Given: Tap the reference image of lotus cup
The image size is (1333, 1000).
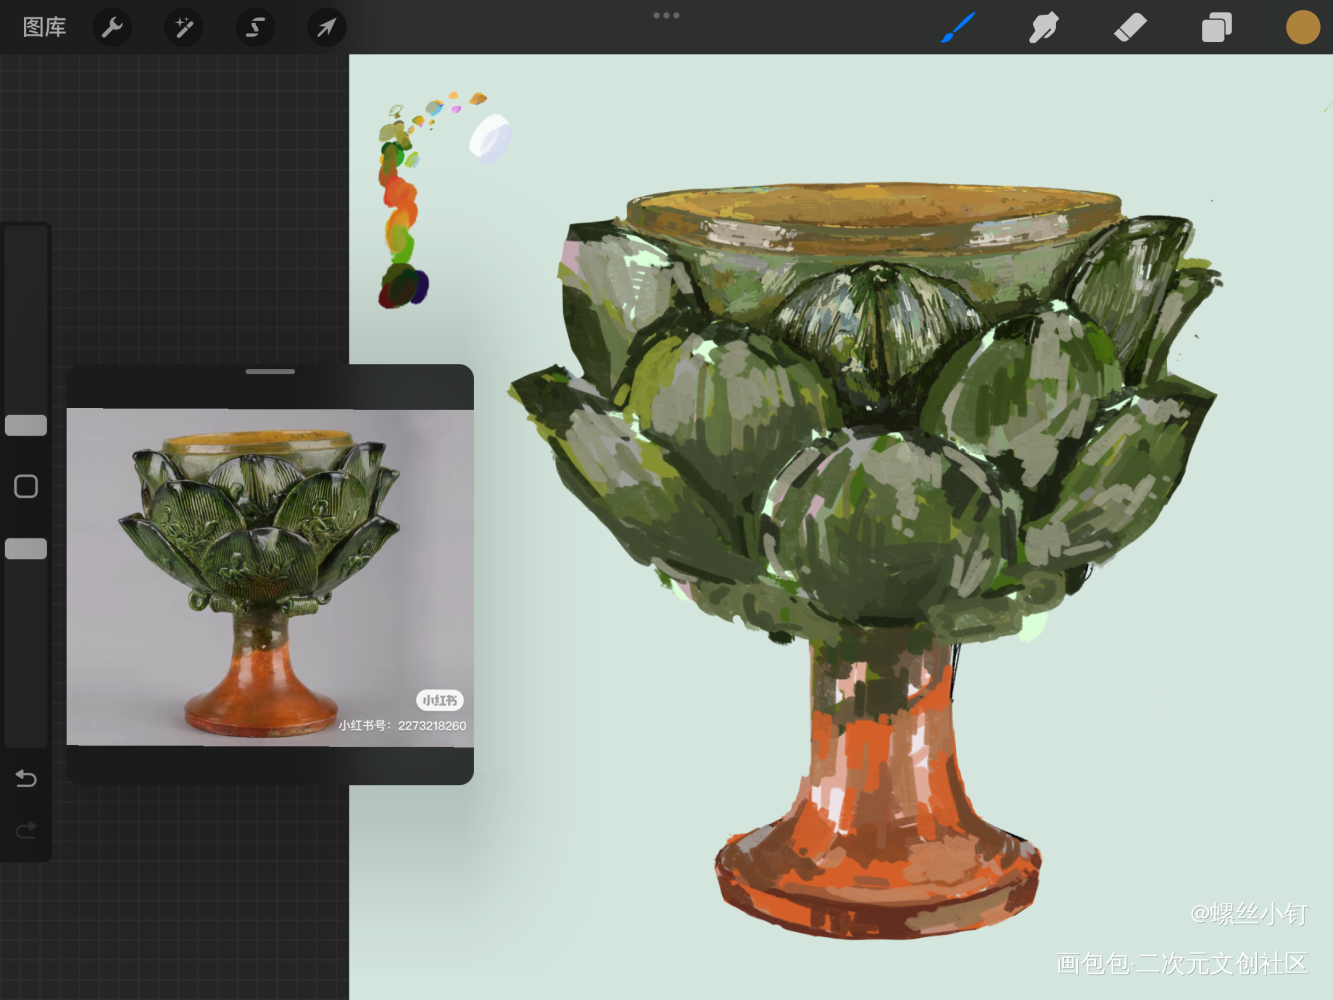Looking at the screenshot, I should 270,577.
